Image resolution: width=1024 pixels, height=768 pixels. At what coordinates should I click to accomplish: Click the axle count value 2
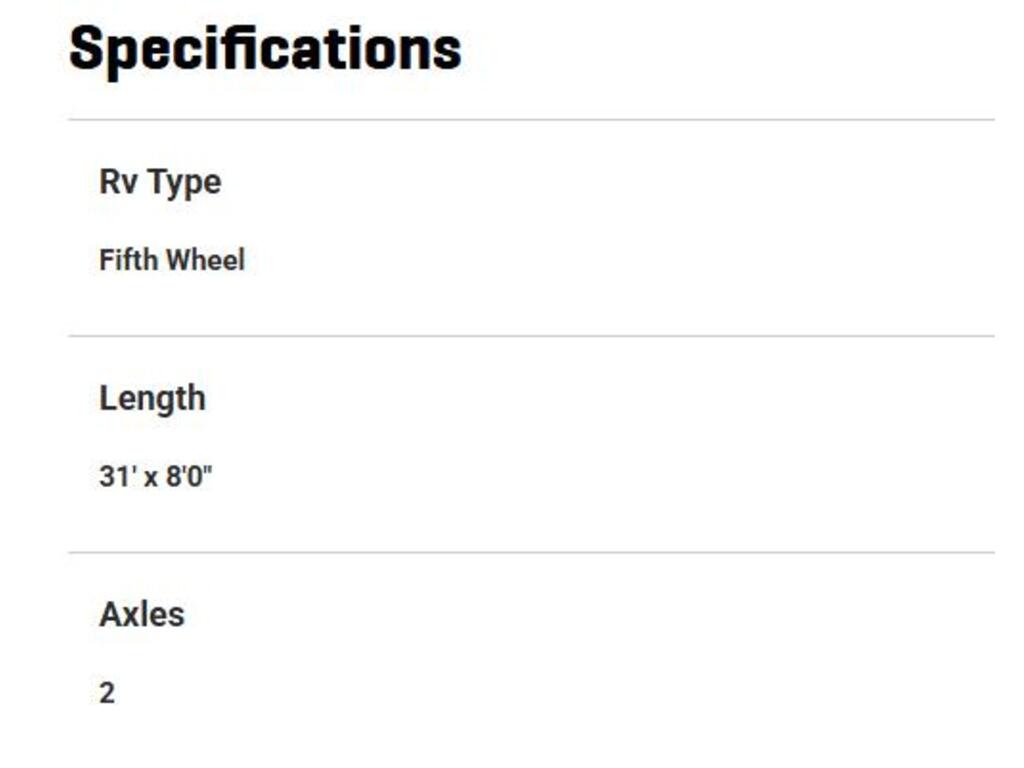pos(107,692)
